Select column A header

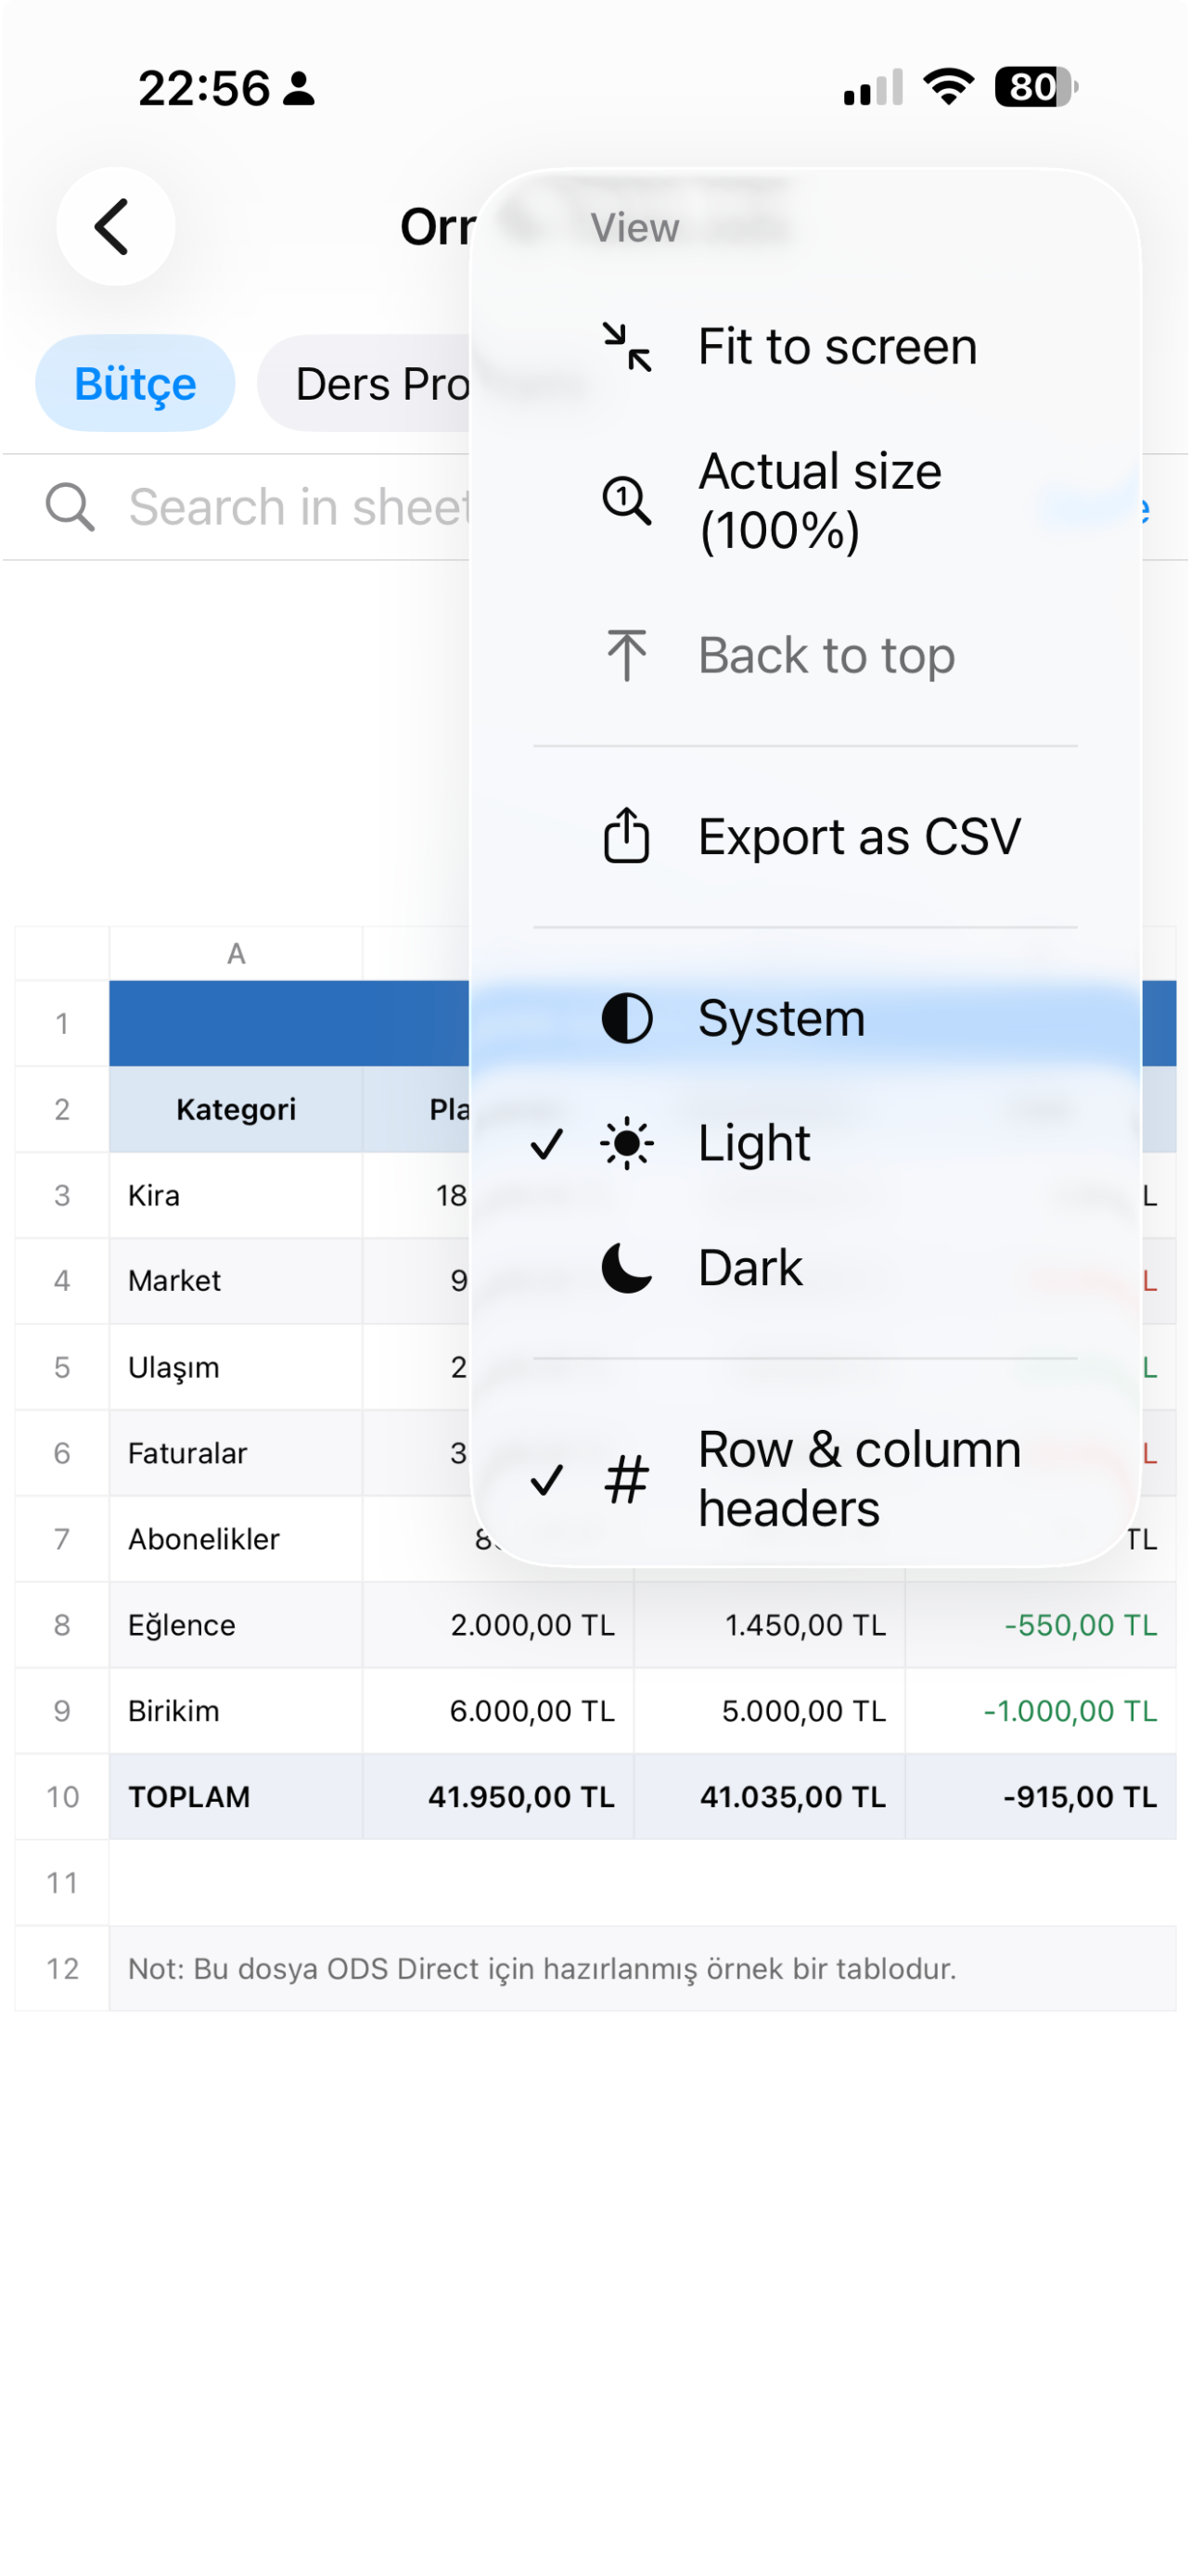point(236,953)
